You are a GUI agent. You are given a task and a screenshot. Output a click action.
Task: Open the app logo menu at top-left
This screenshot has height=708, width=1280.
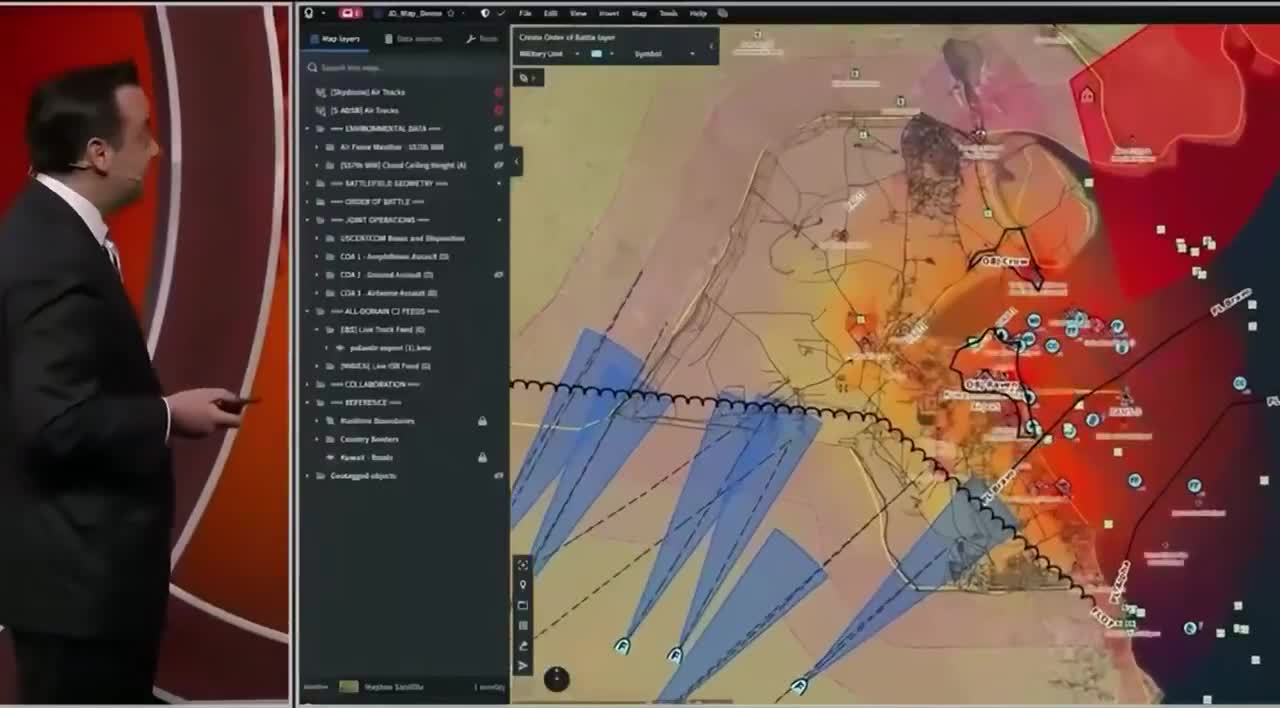311,13
